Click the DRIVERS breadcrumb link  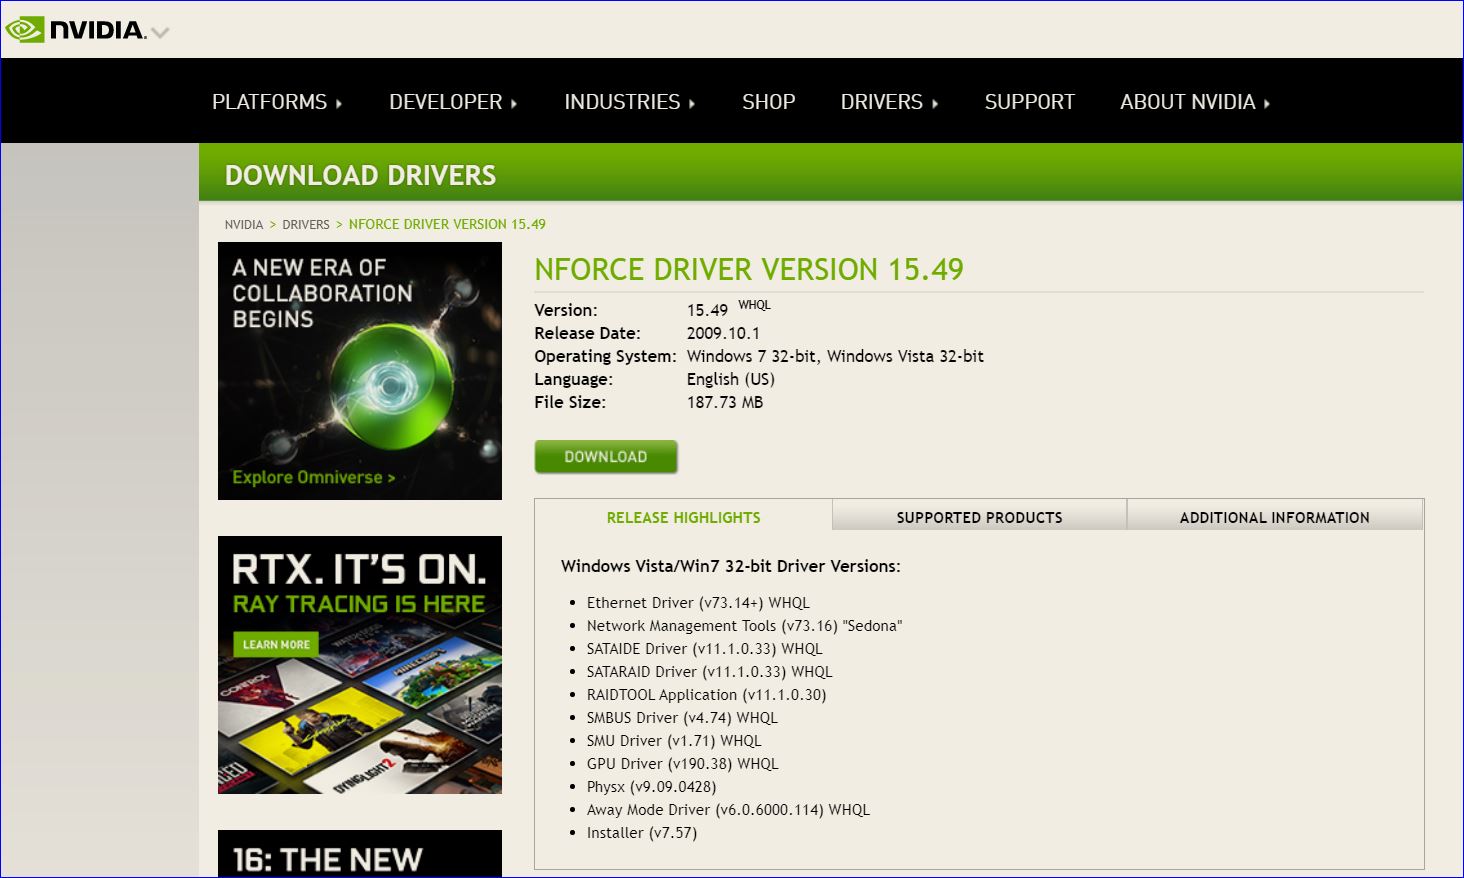point(306,224)
